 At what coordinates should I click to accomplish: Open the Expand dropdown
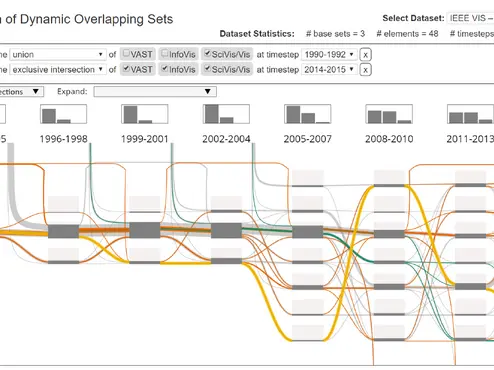click(155, 91)
